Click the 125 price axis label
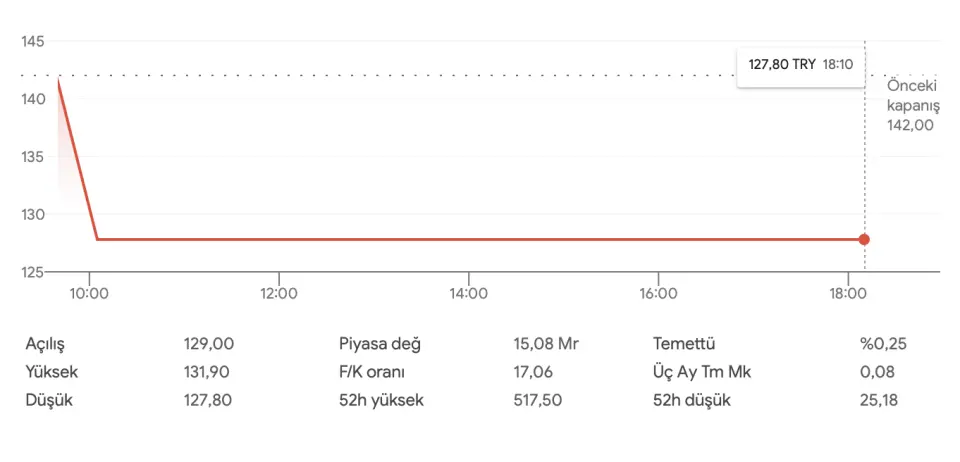 click(x=32, y=271)
